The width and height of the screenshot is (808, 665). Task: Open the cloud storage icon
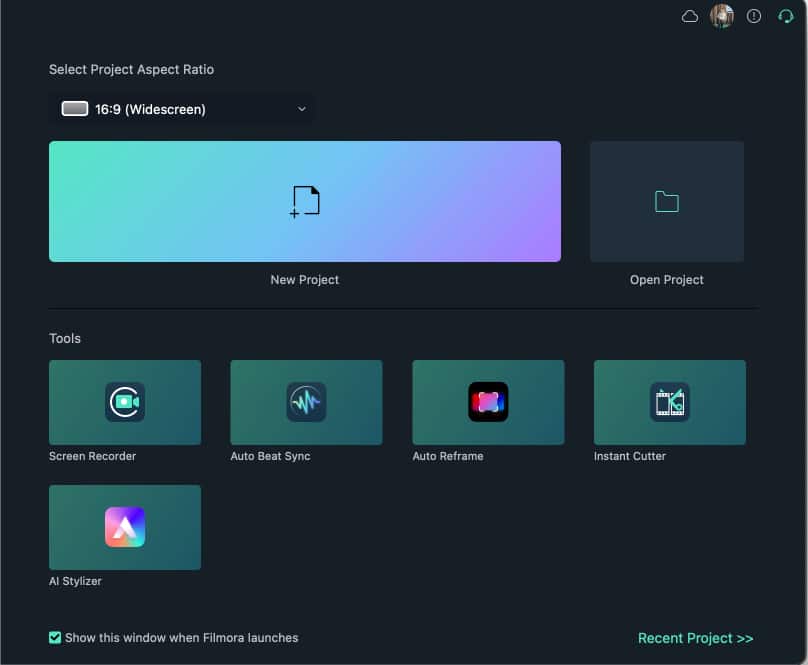coord(689,16)
